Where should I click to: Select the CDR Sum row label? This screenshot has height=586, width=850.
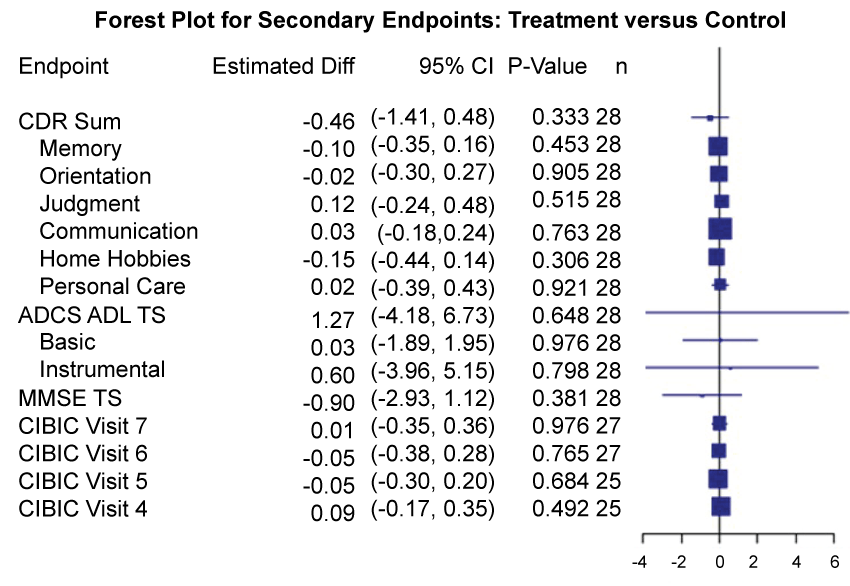70,122
